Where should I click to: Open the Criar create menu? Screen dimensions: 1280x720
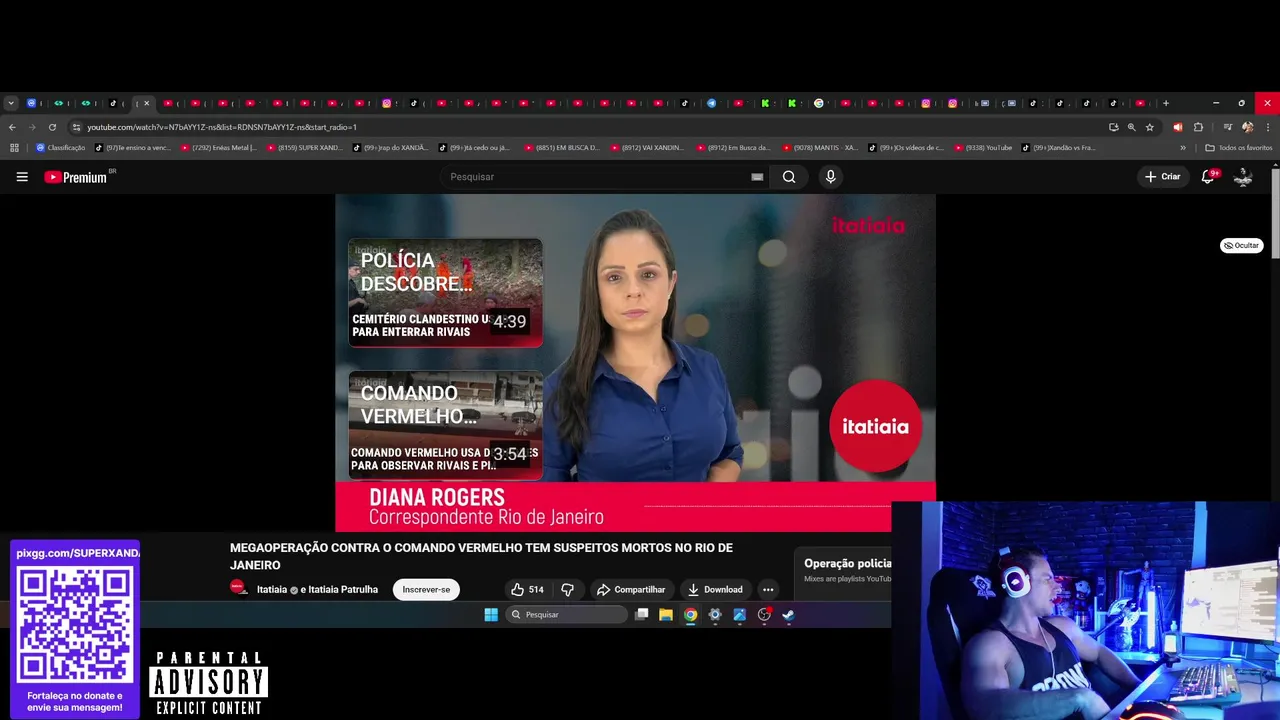(1163, 177)
